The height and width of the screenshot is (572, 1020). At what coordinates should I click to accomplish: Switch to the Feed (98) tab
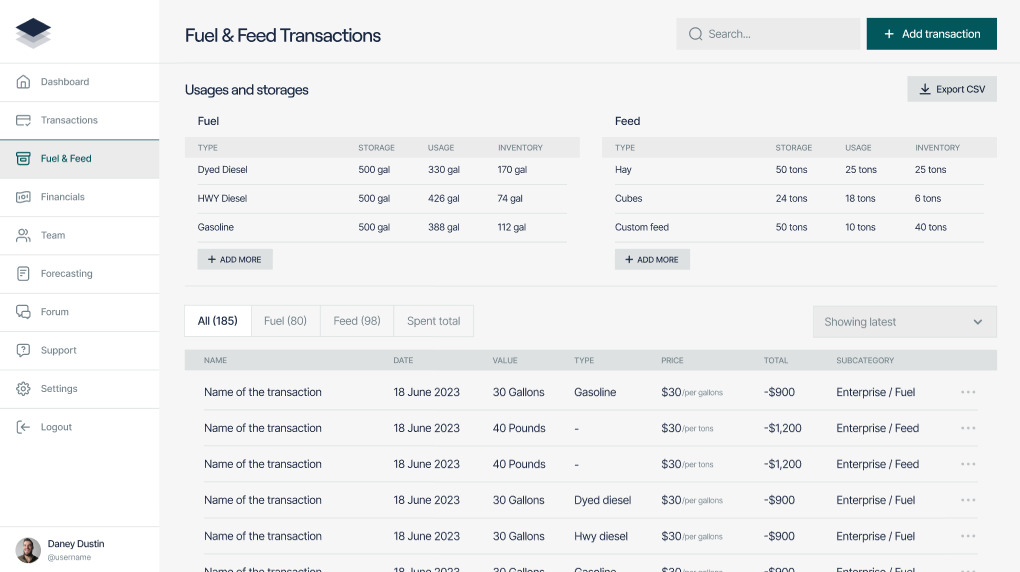pyautogui.click(x=357, y=321)
